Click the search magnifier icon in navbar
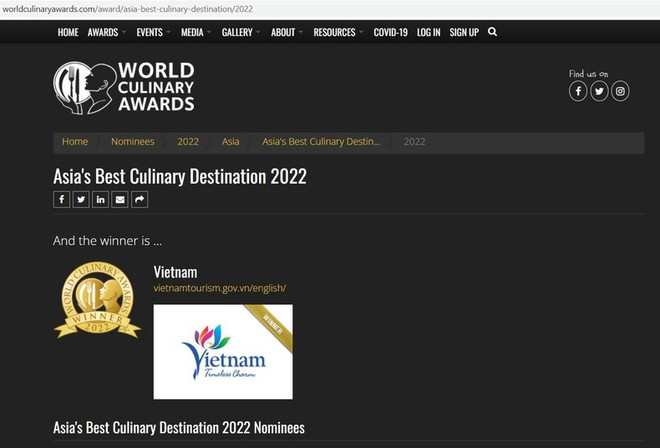Image resolution: width=660 pixels, height=448 pixels. pyautogui.click(x=492, y=32)
